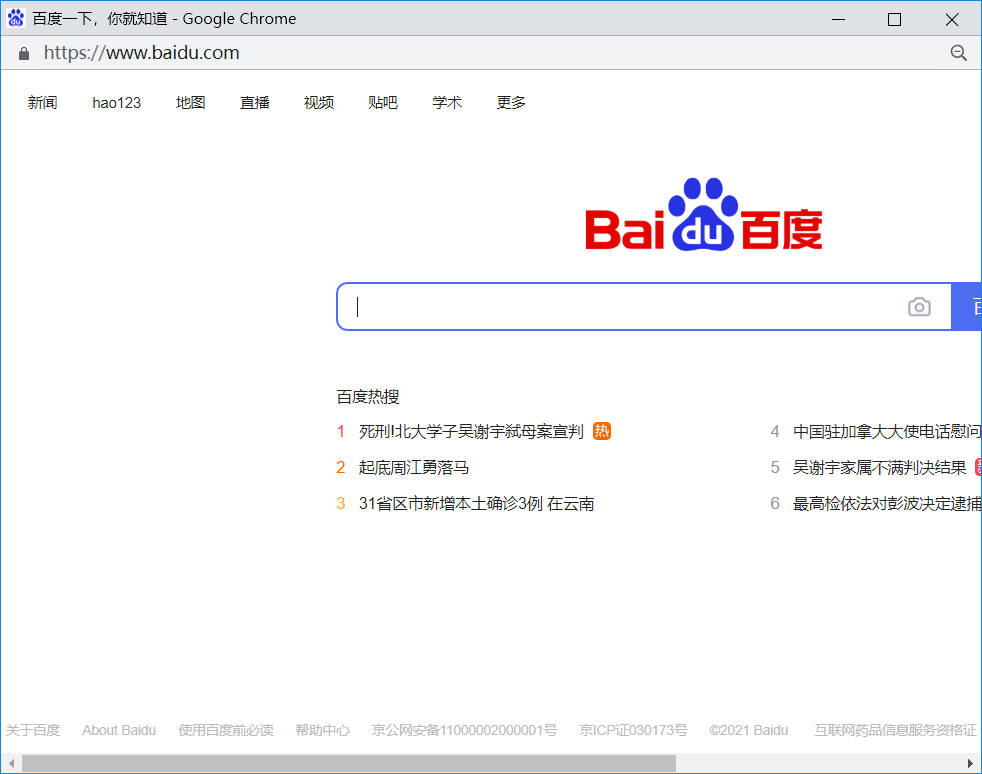Open hot search 吴谢宇家属不满判决结果
Screen dimensions: 982x774
coord(879,468)
